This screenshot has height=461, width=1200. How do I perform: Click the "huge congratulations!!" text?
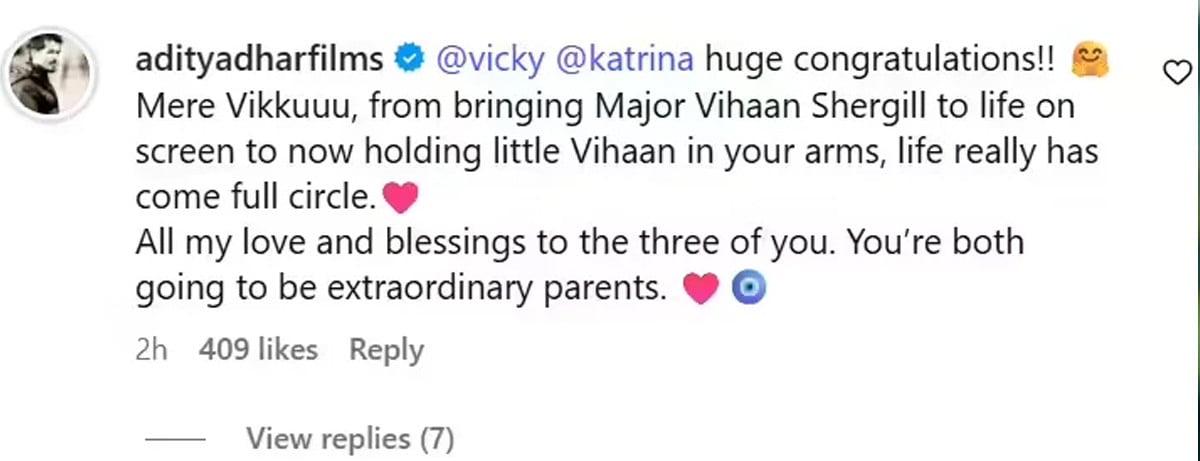(880, 60)
